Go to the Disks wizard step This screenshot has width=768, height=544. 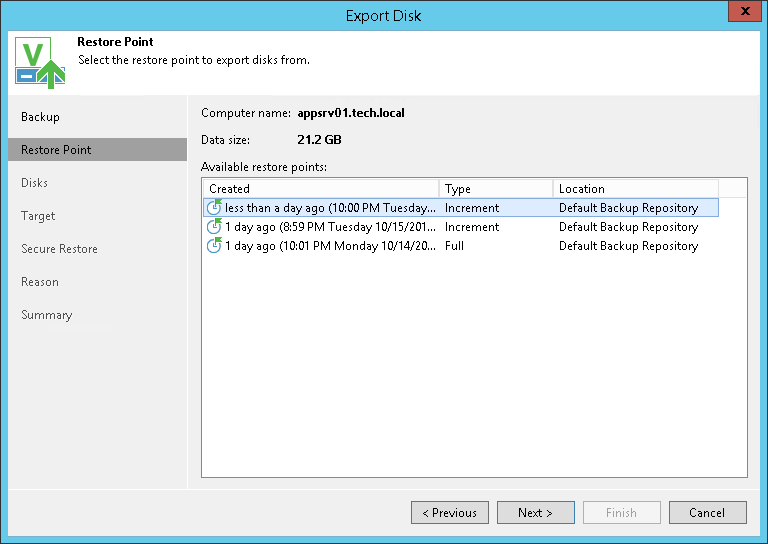click(x=34, y=183)
